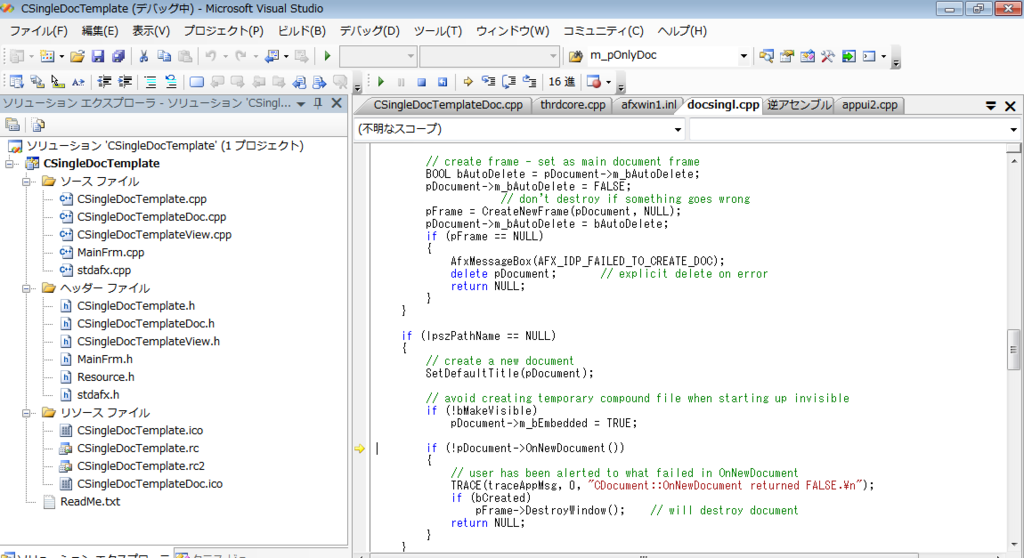Open the Object Browser toolbar icon
Image resolution: width=1024 pixels, height=558 pixels.
point(807,56)
